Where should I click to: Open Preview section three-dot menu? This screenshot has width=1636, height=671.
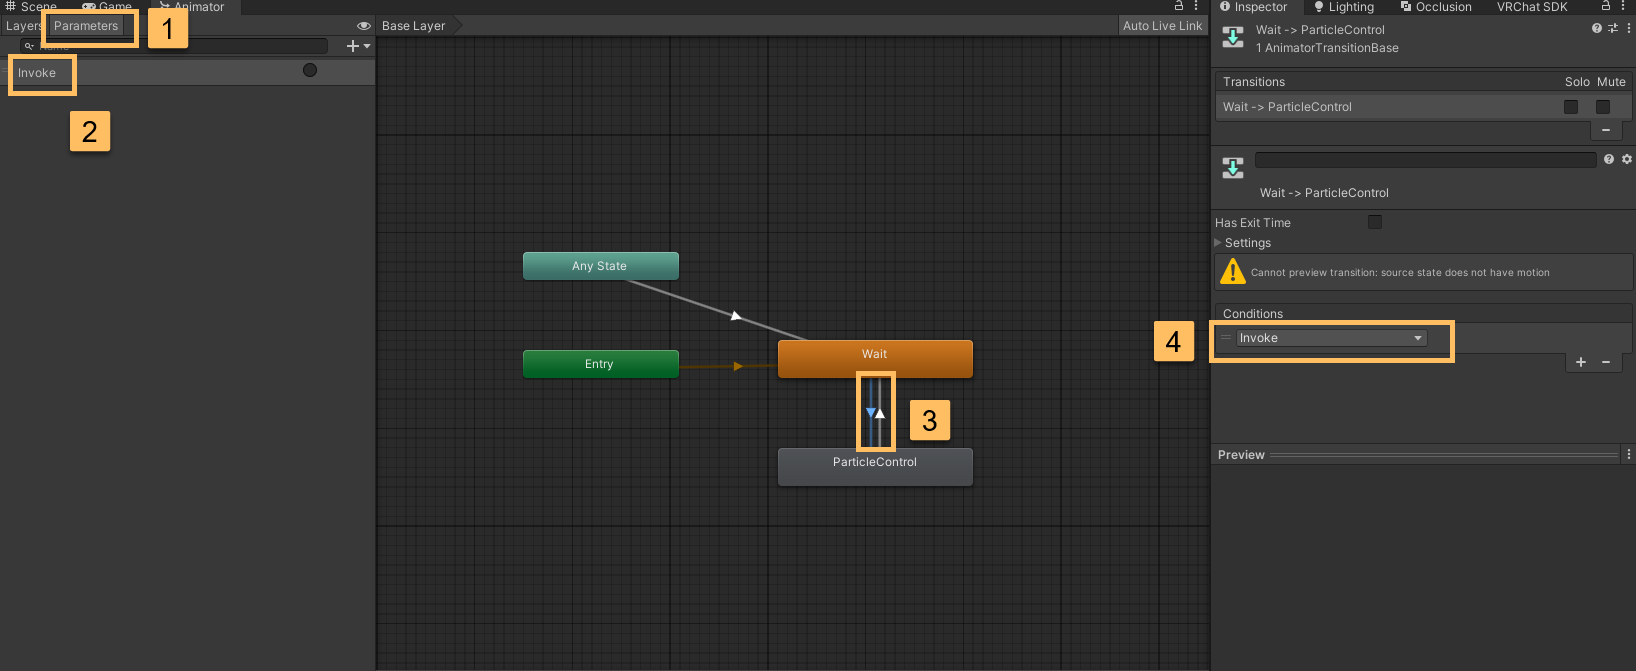1629,454
